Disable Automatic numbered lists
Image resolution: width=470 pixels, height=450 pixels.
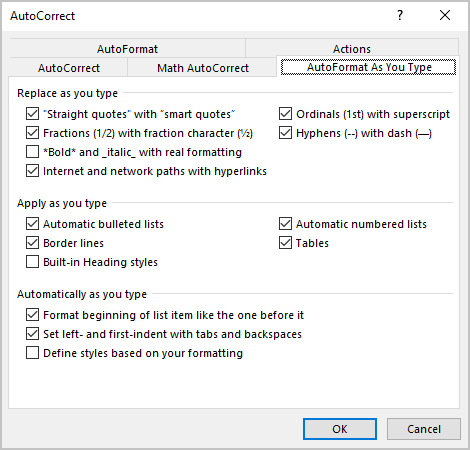[x=285, y=224]
